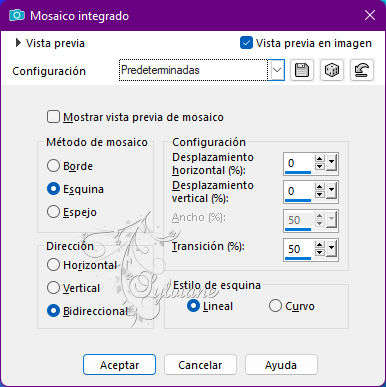Image resolution: width=386 pixels, height=387 pixels.
Task: Click the save preset floppy disk icon
Action: [302, 70]
